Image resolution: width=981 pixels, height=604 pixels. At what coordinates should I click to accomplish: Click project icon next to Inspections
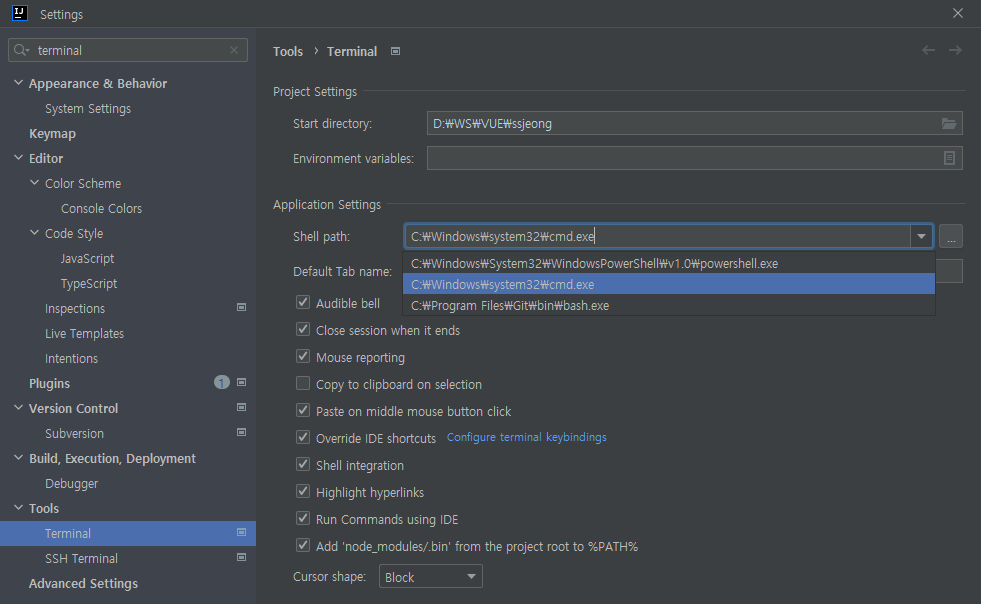241,307
